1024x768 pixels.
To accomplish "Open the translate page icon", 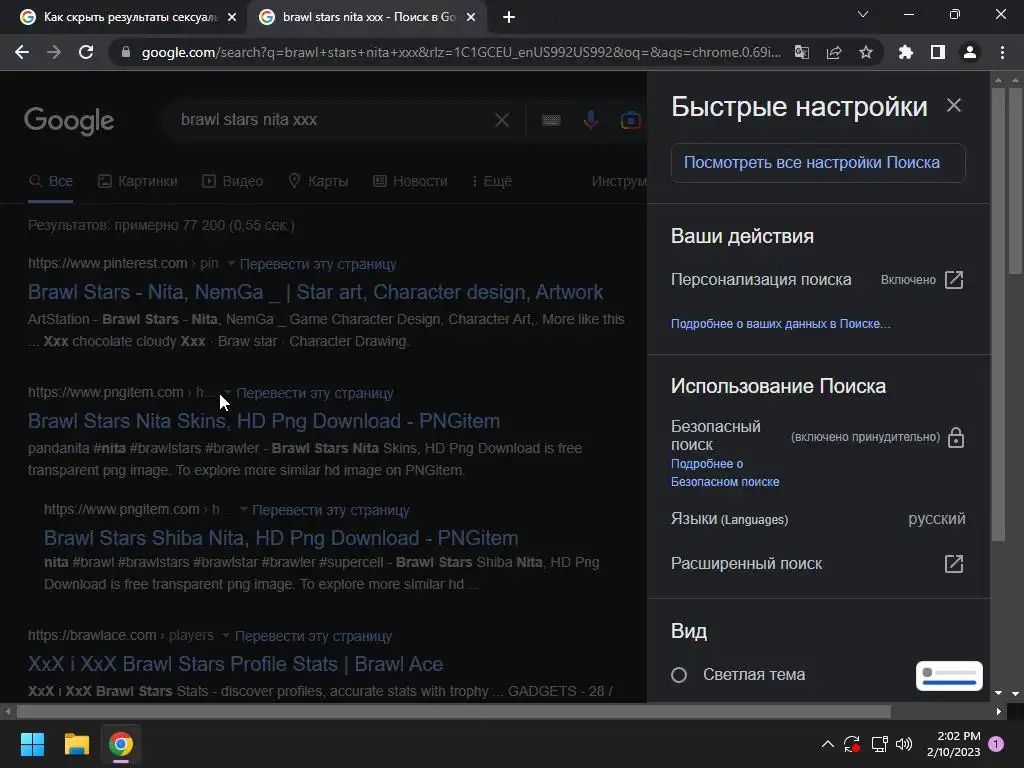I will (801, 52).
